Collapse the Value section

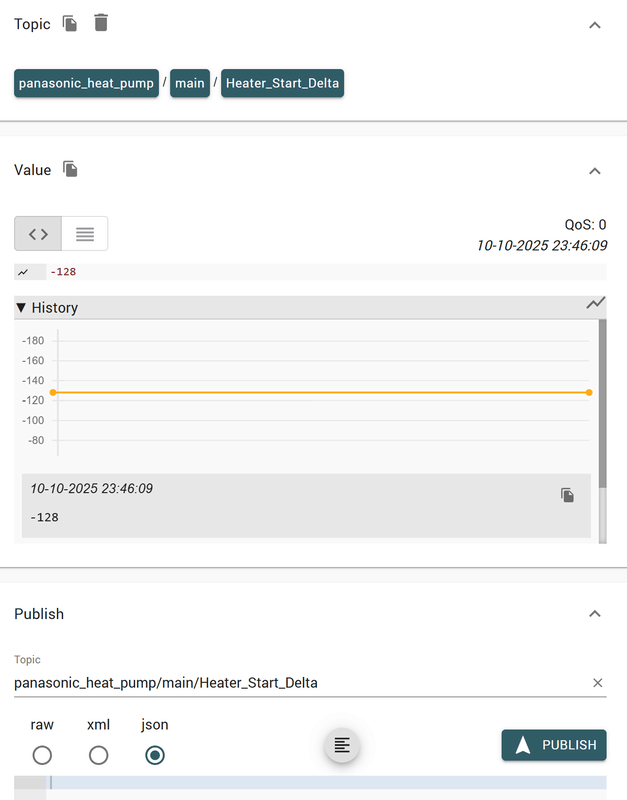point(595,171)
